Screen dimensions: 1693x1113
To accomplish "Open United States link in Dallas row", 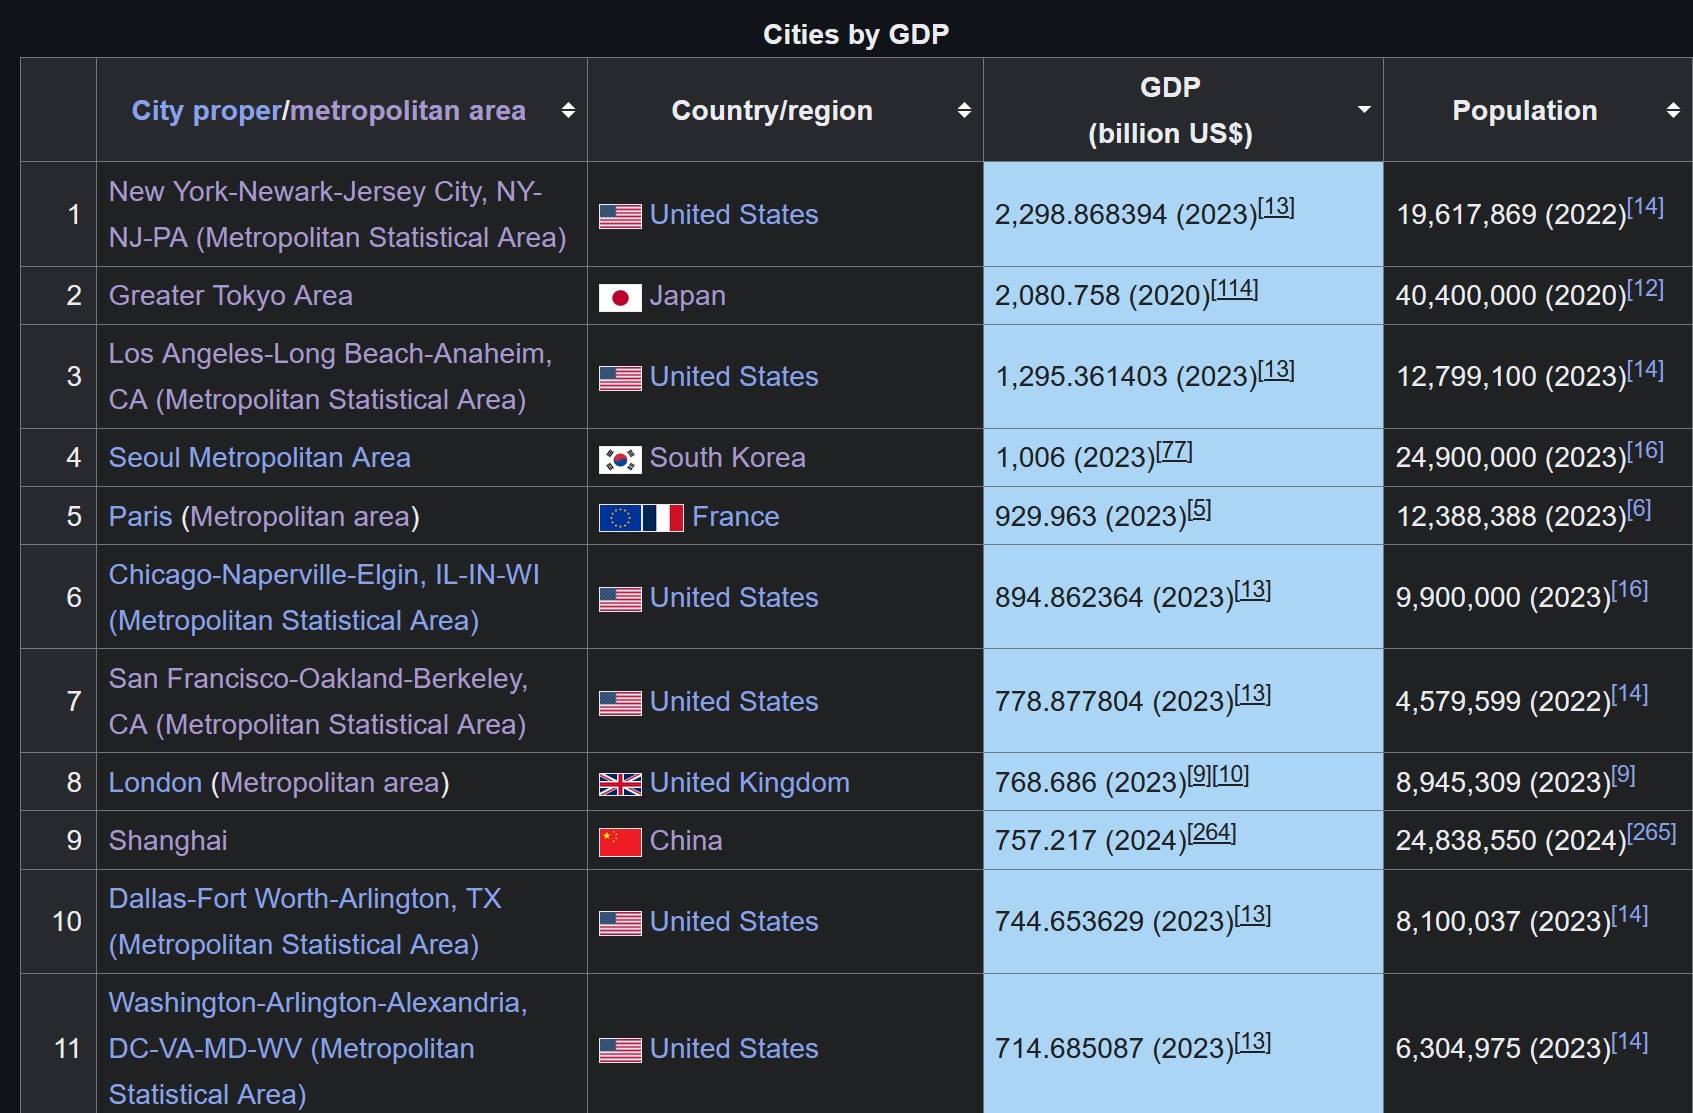I will point(734,921).
